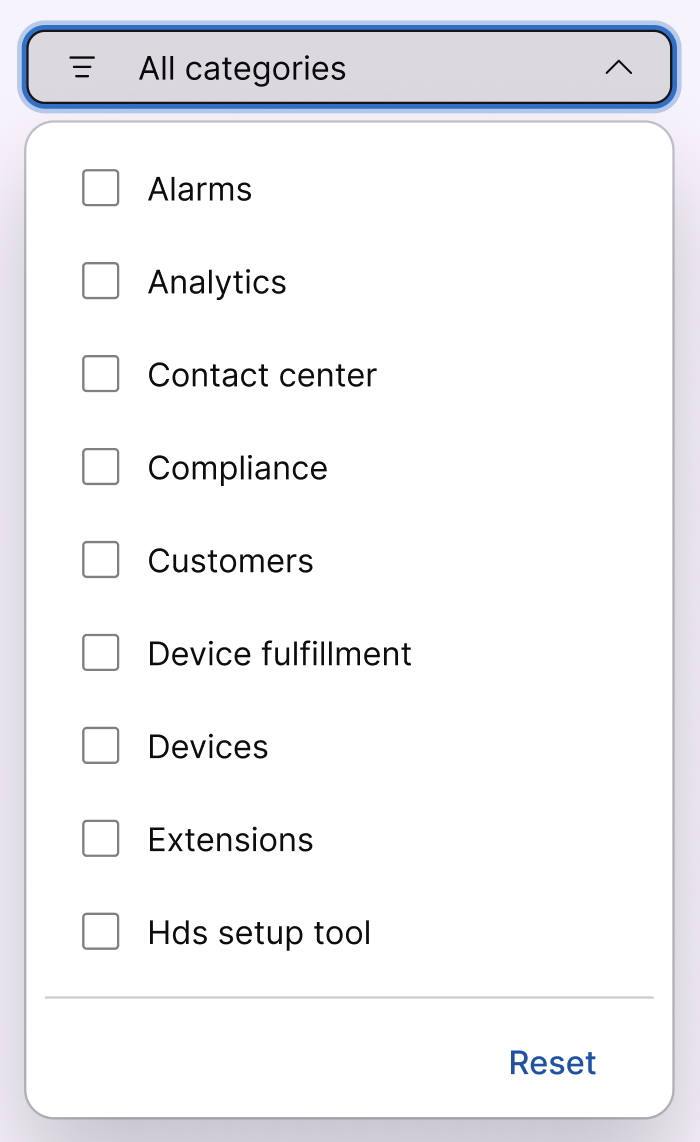Enable the Customers filter checkbox

tap(100, 559)
